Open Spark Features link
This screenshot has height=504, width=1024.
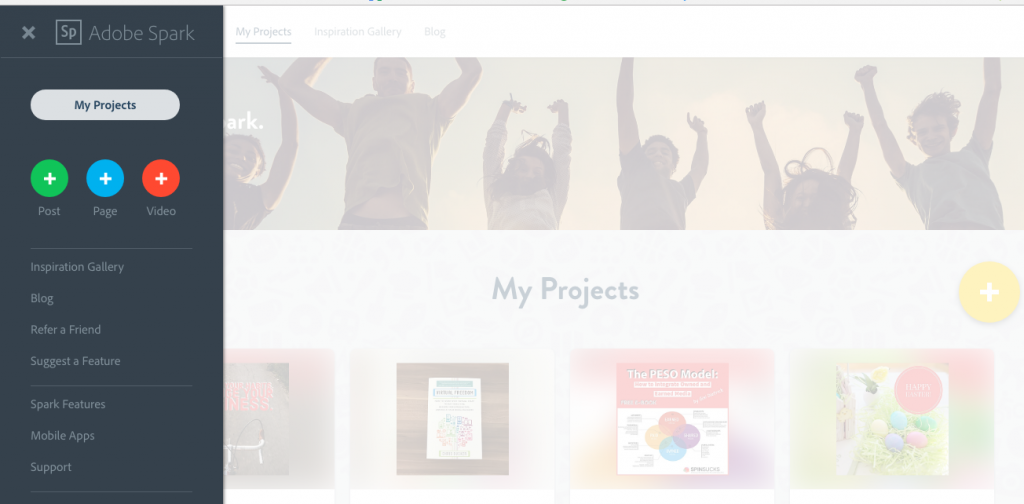tap(67, 404)
